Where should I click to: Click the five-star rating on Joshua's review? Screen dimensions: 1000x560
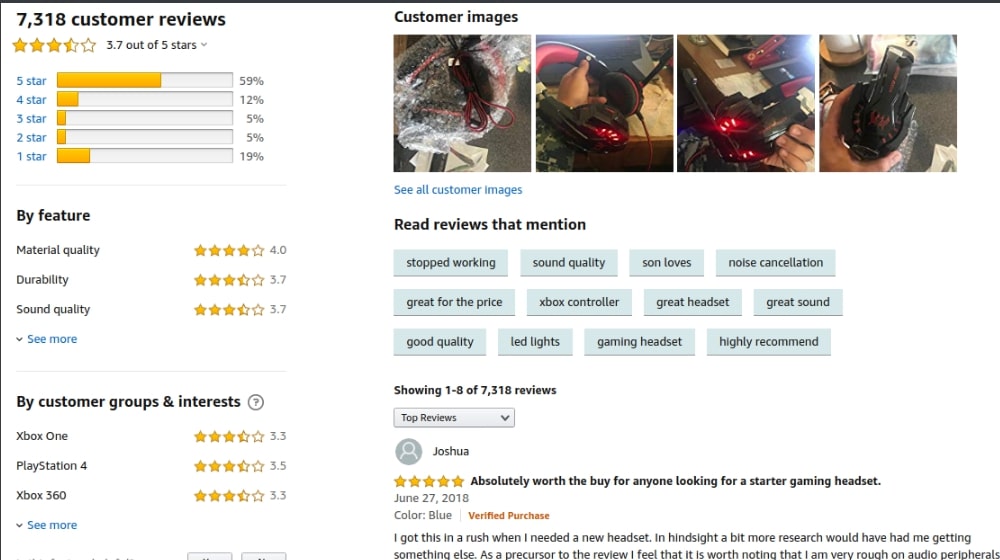429,481
